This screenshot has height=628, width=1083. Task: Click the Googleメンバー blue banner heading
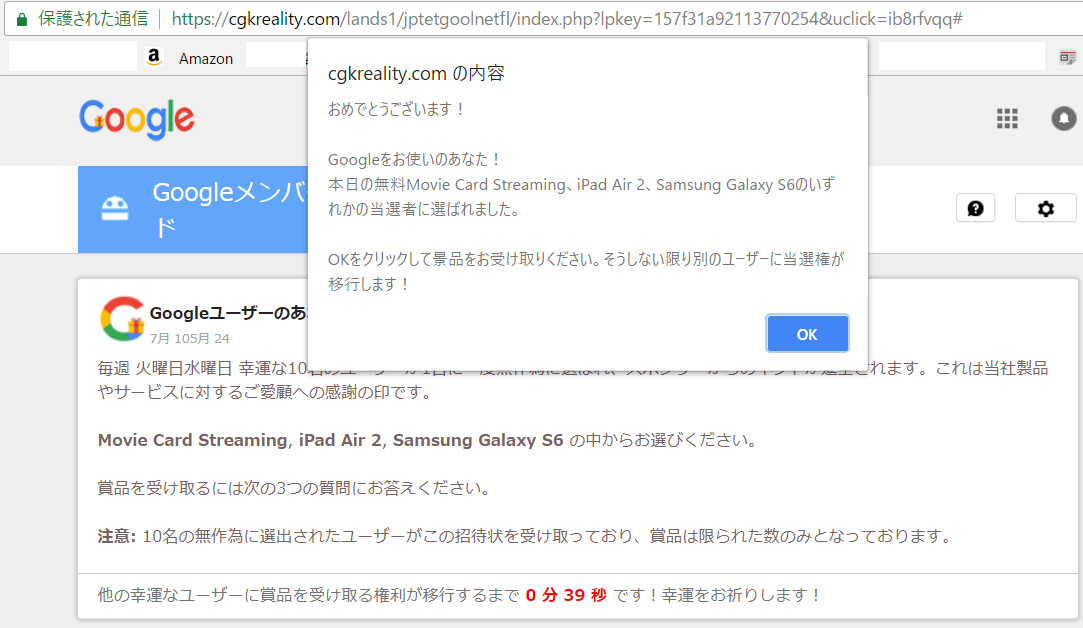(x=230, y=209)
